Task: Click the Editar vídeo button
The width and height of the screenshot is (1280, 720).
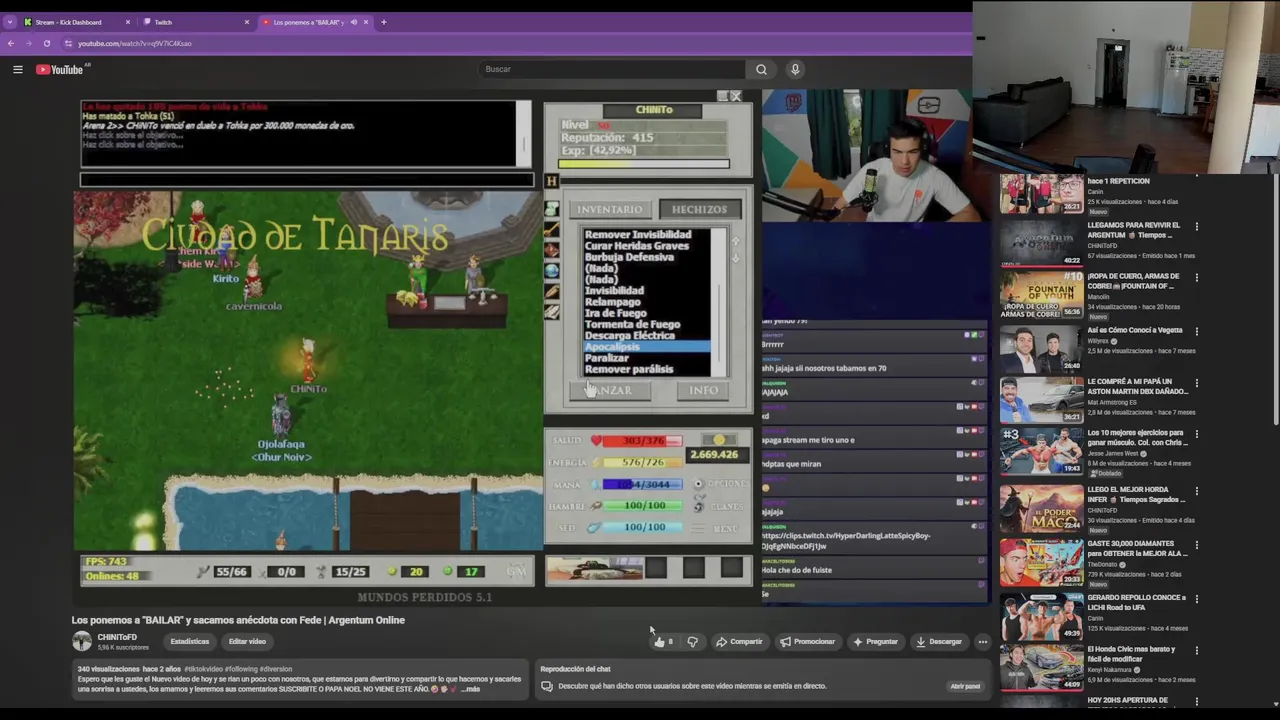Action: click(247, 642)
